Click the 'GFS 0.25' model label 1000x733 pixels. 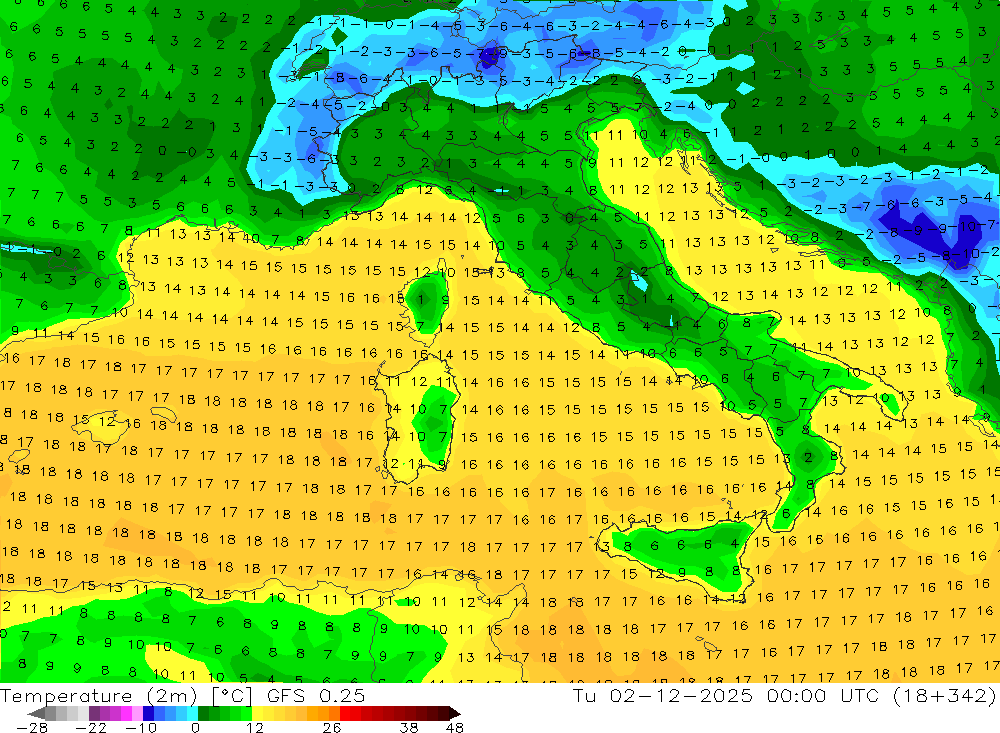316,696
